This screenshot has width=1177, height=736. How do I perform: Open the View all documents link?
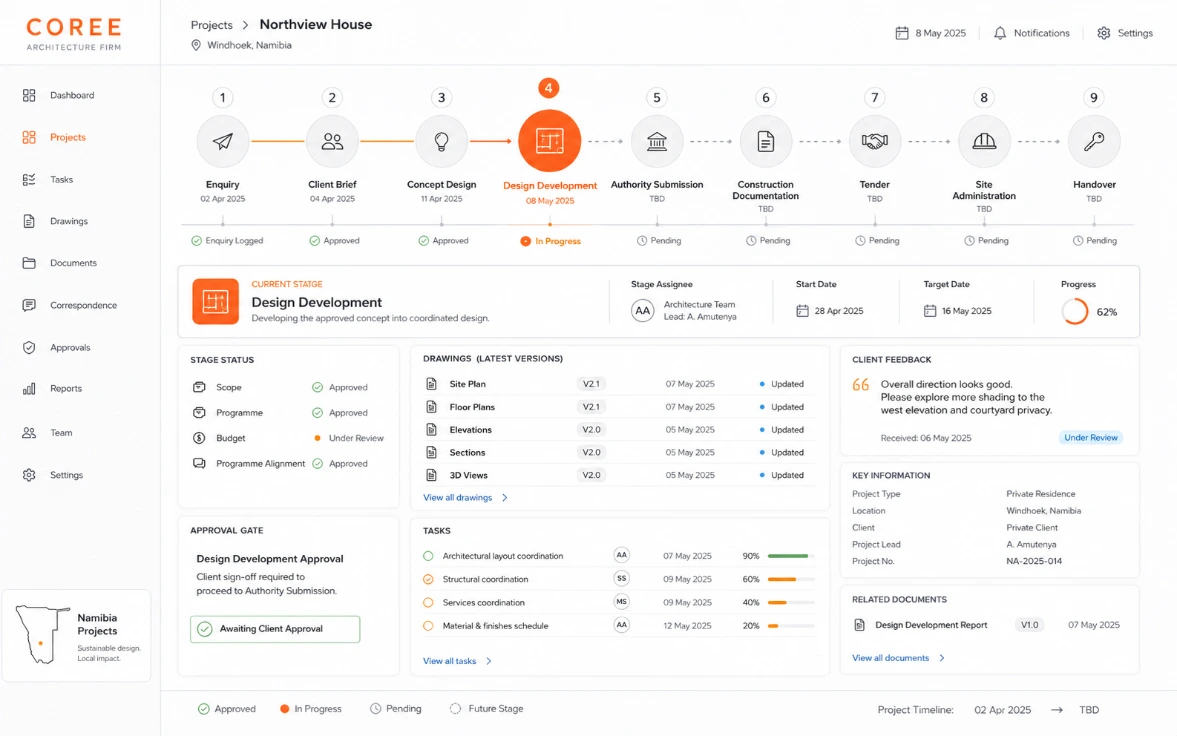click(x=890, y=658)
